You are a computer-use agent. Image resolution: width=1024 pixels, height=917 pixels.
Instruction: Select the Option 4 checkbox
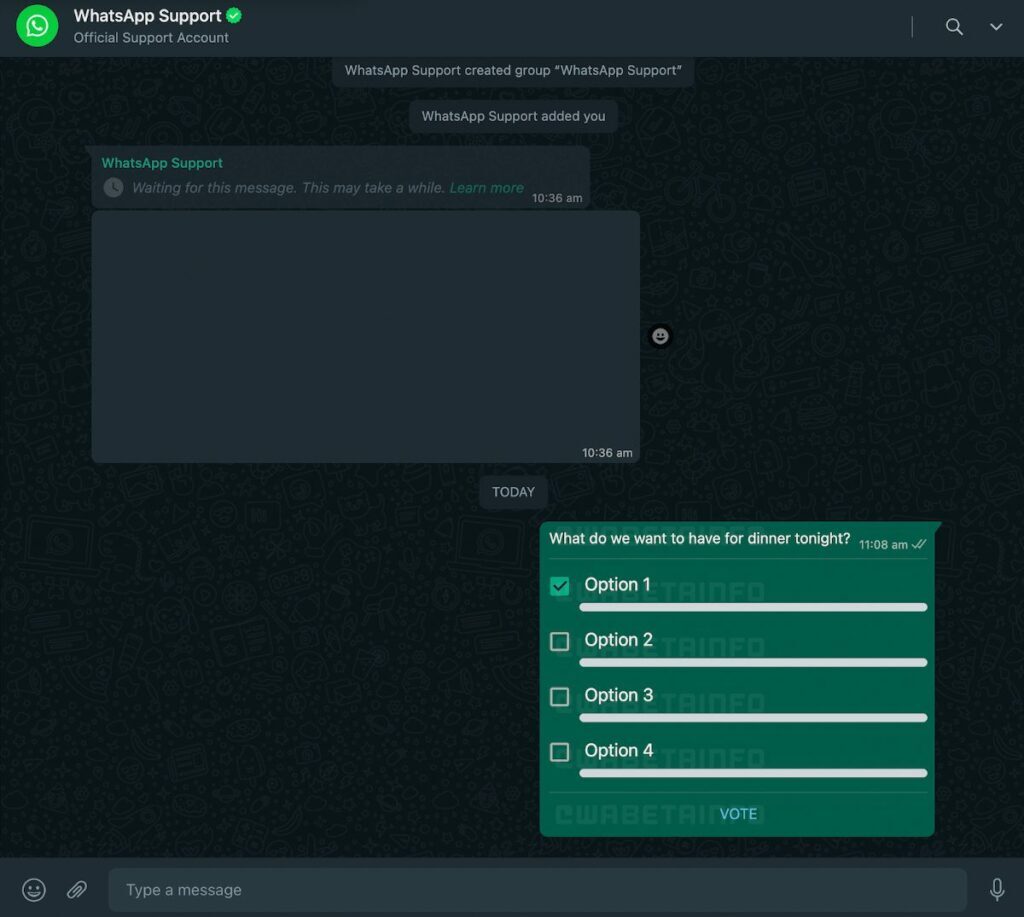click(x=560, y=751)
